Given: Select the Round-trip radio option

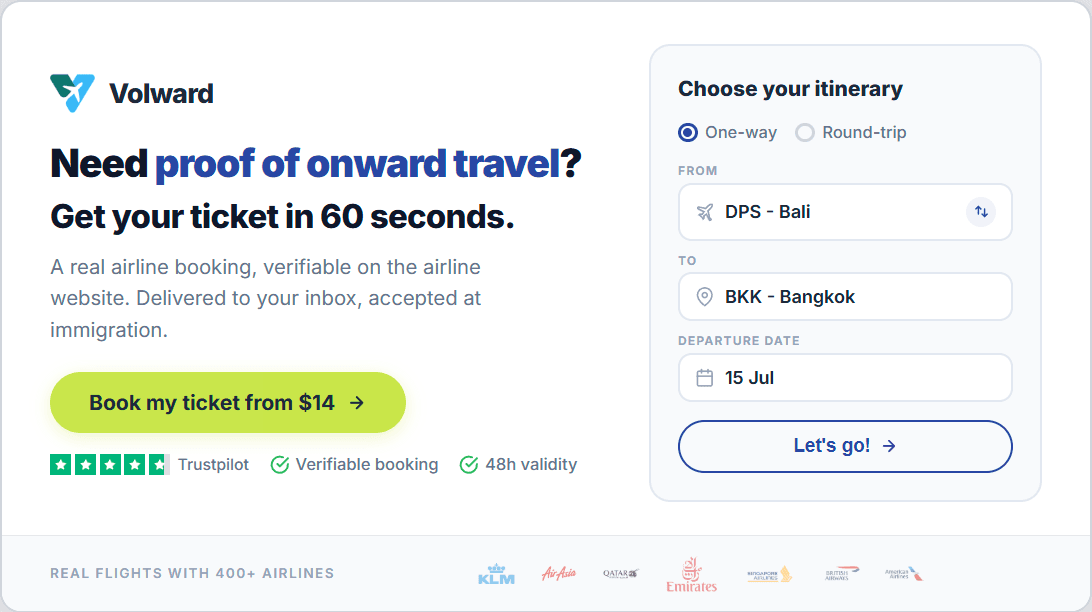Looking at the screenshot, I should [851, 132].
